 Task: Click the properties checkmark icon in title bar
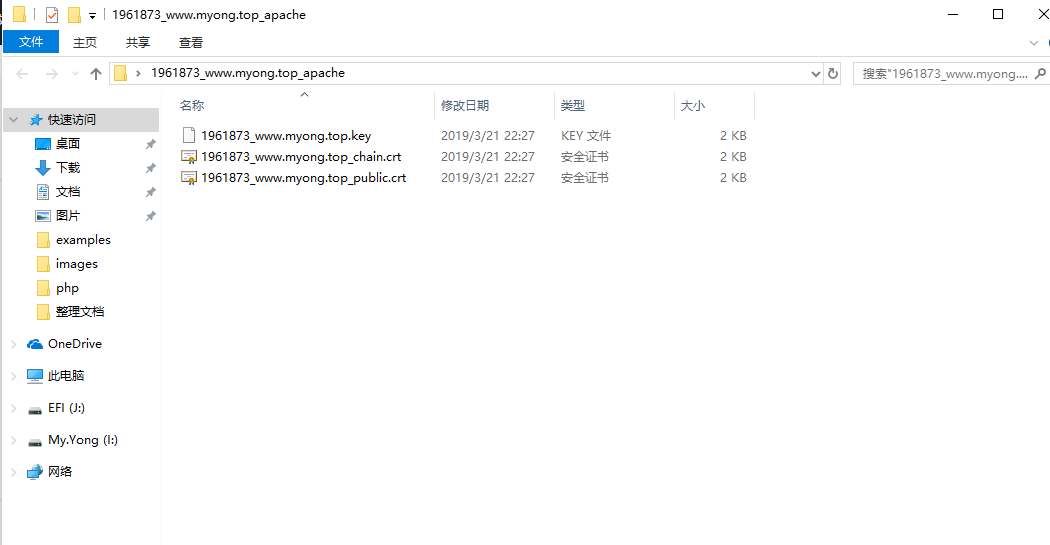[x=52, y=15]
